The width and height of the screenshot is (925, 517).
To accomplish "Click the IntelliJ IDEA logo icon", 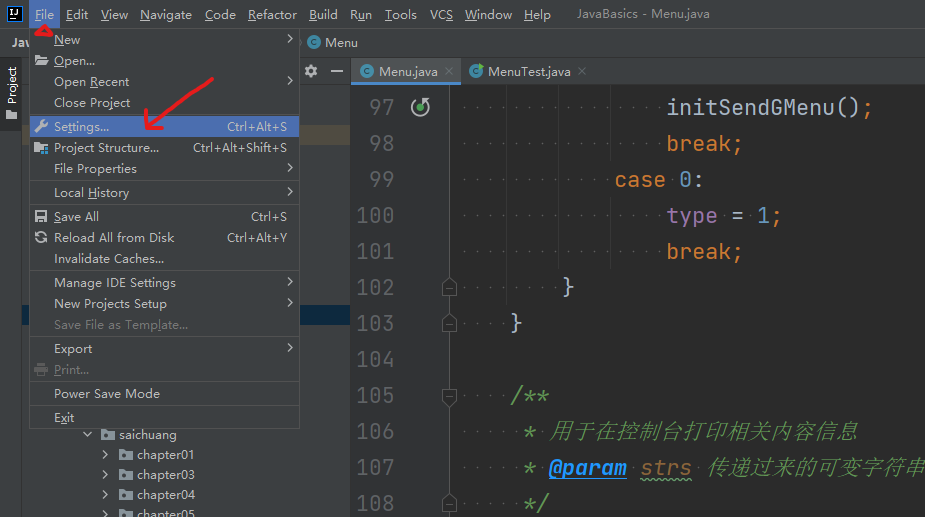I will pos(14,14).
